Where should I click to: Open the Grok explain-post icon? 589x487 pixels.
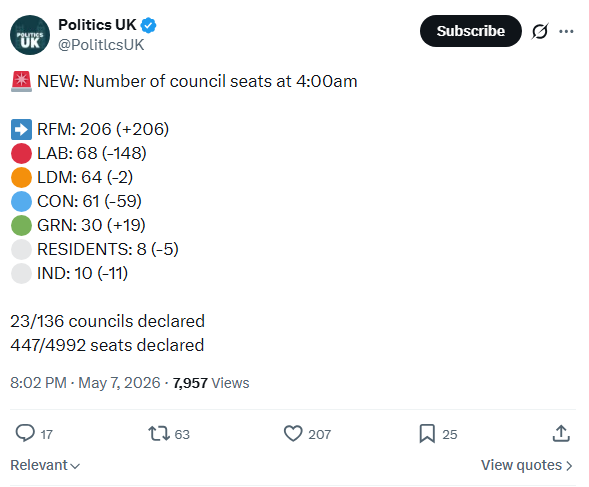pyautogui.click(x=540, y=31)
